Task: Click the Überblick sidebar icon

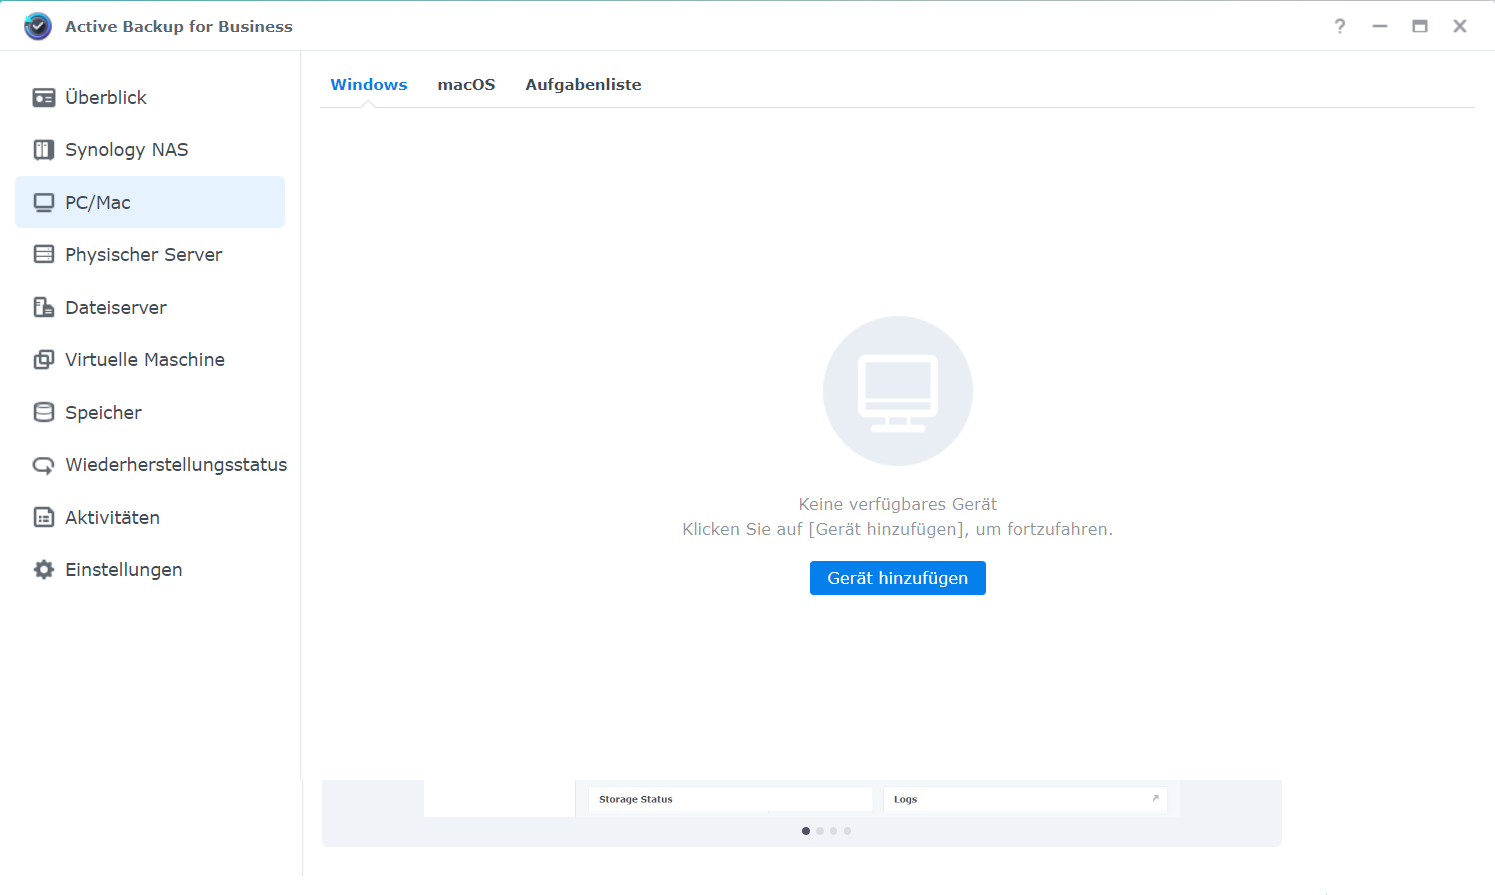Action: (x=44, y=97)
